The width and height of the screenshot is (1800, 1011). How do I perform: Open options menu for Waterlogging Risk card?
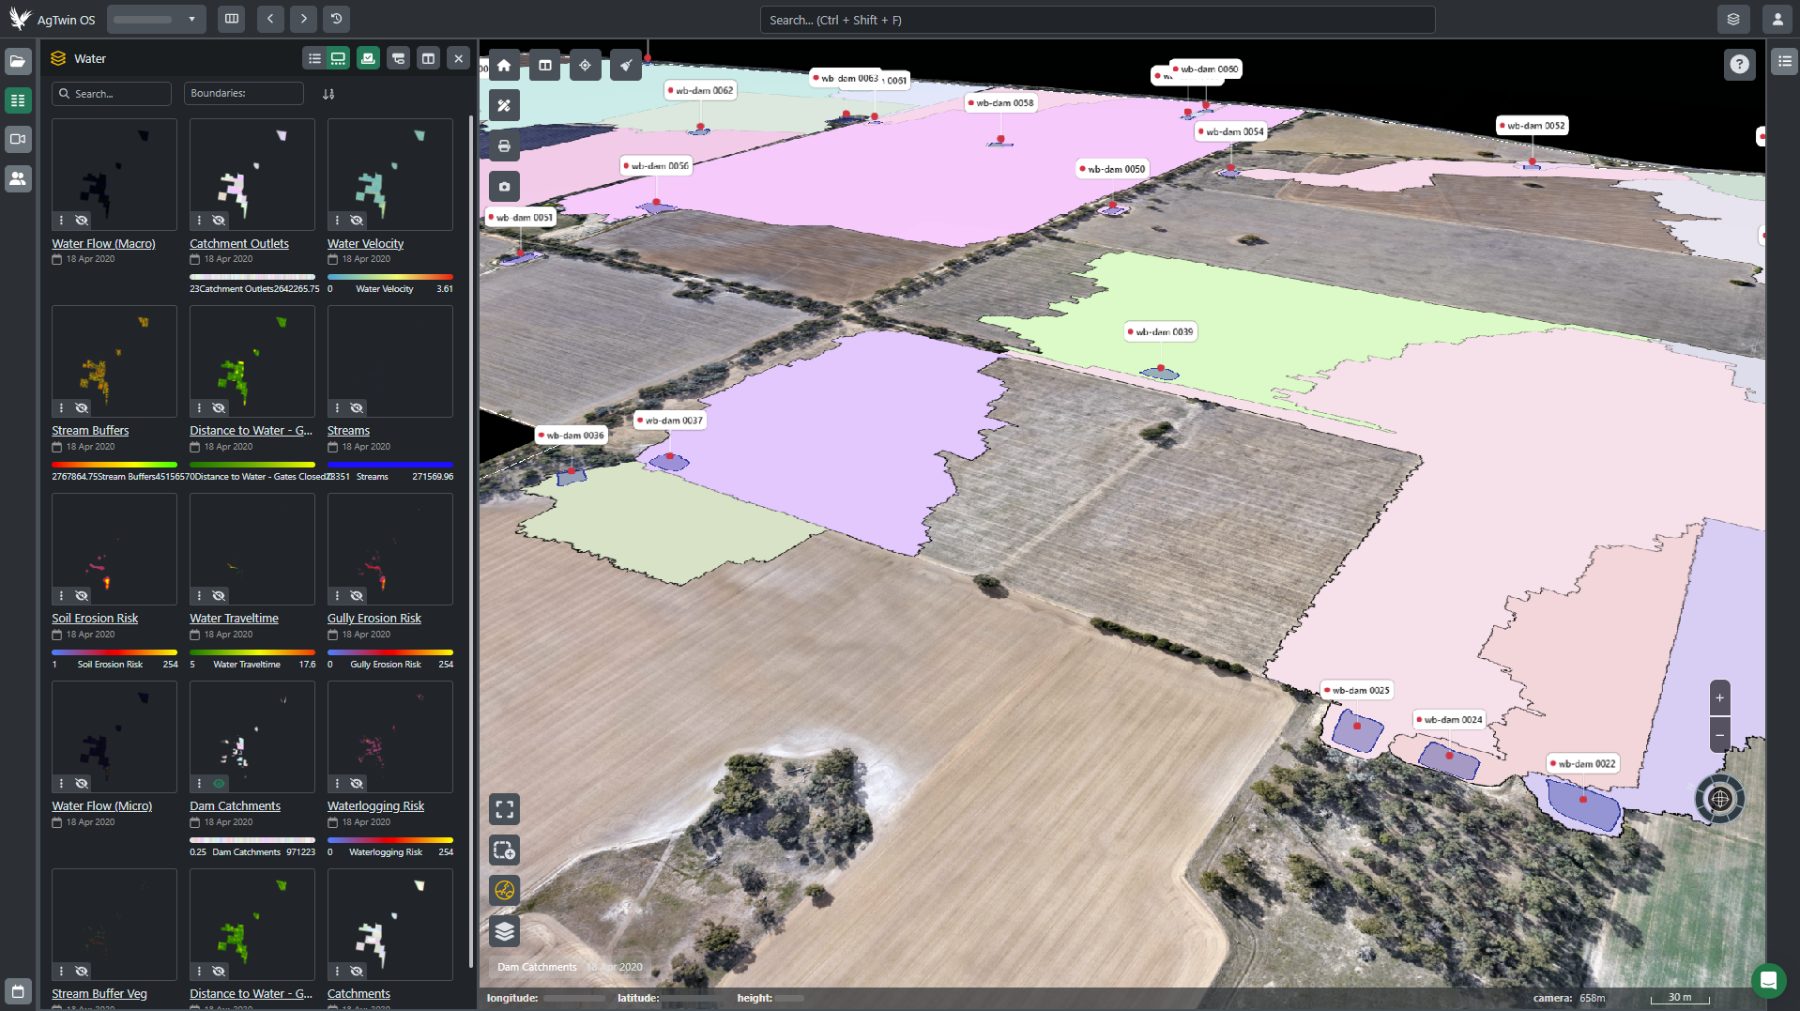point(337,783)
